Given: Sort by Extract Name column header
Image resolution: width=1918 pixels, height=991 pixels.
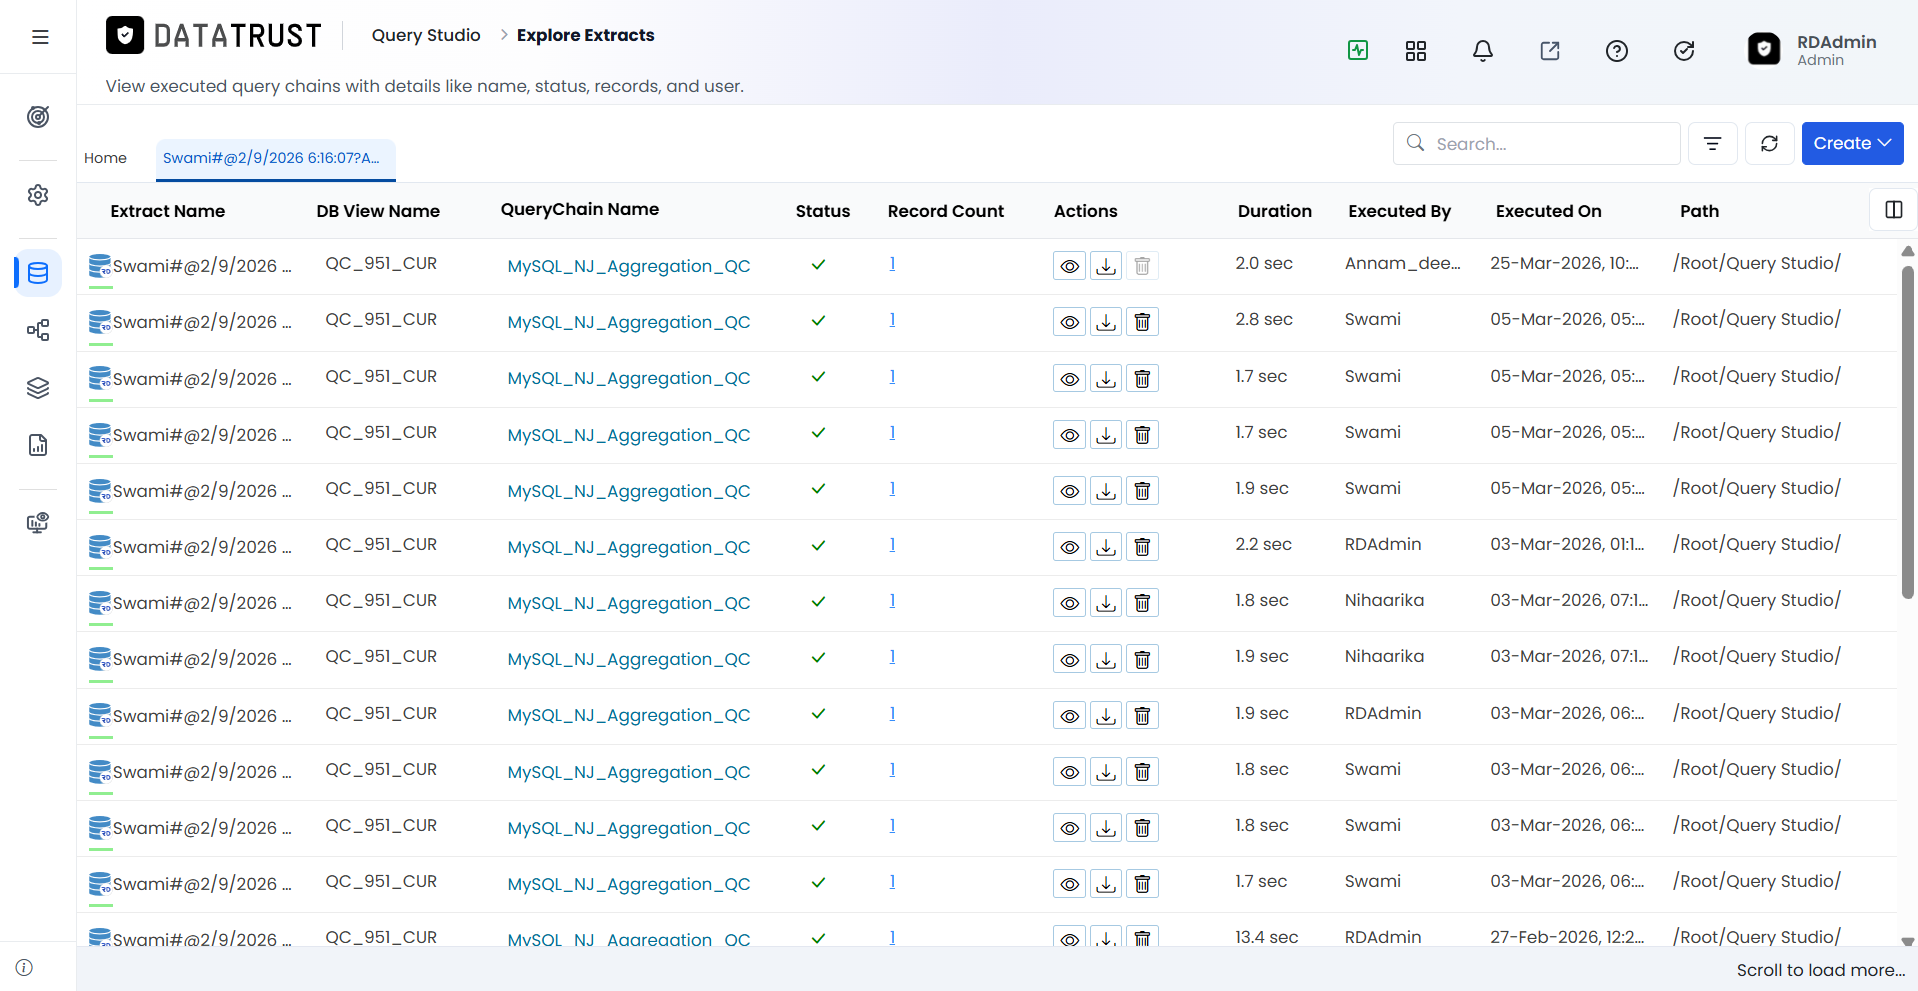Looking at the screenshot, I should [x=167, y=211].
